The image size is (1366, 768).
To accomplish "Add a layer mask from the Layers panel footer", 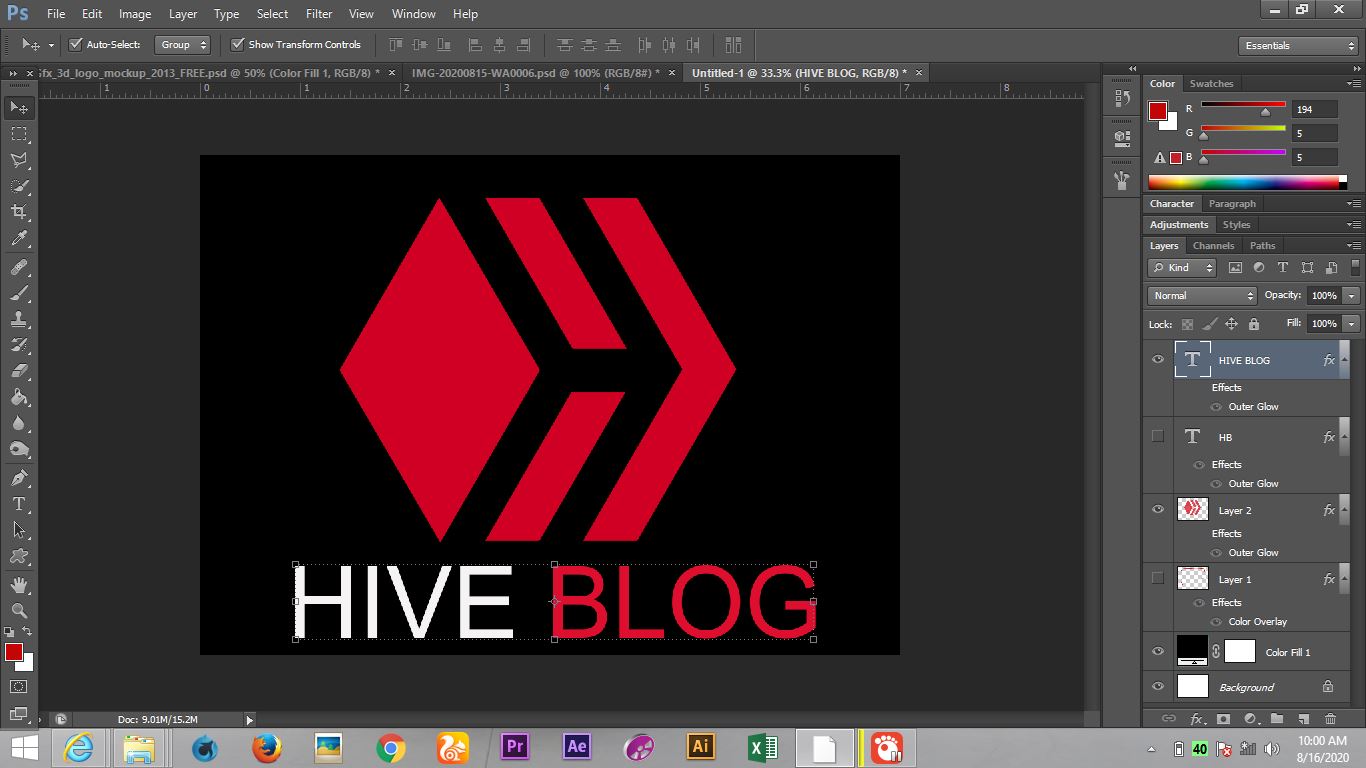I will [1223, 718].
